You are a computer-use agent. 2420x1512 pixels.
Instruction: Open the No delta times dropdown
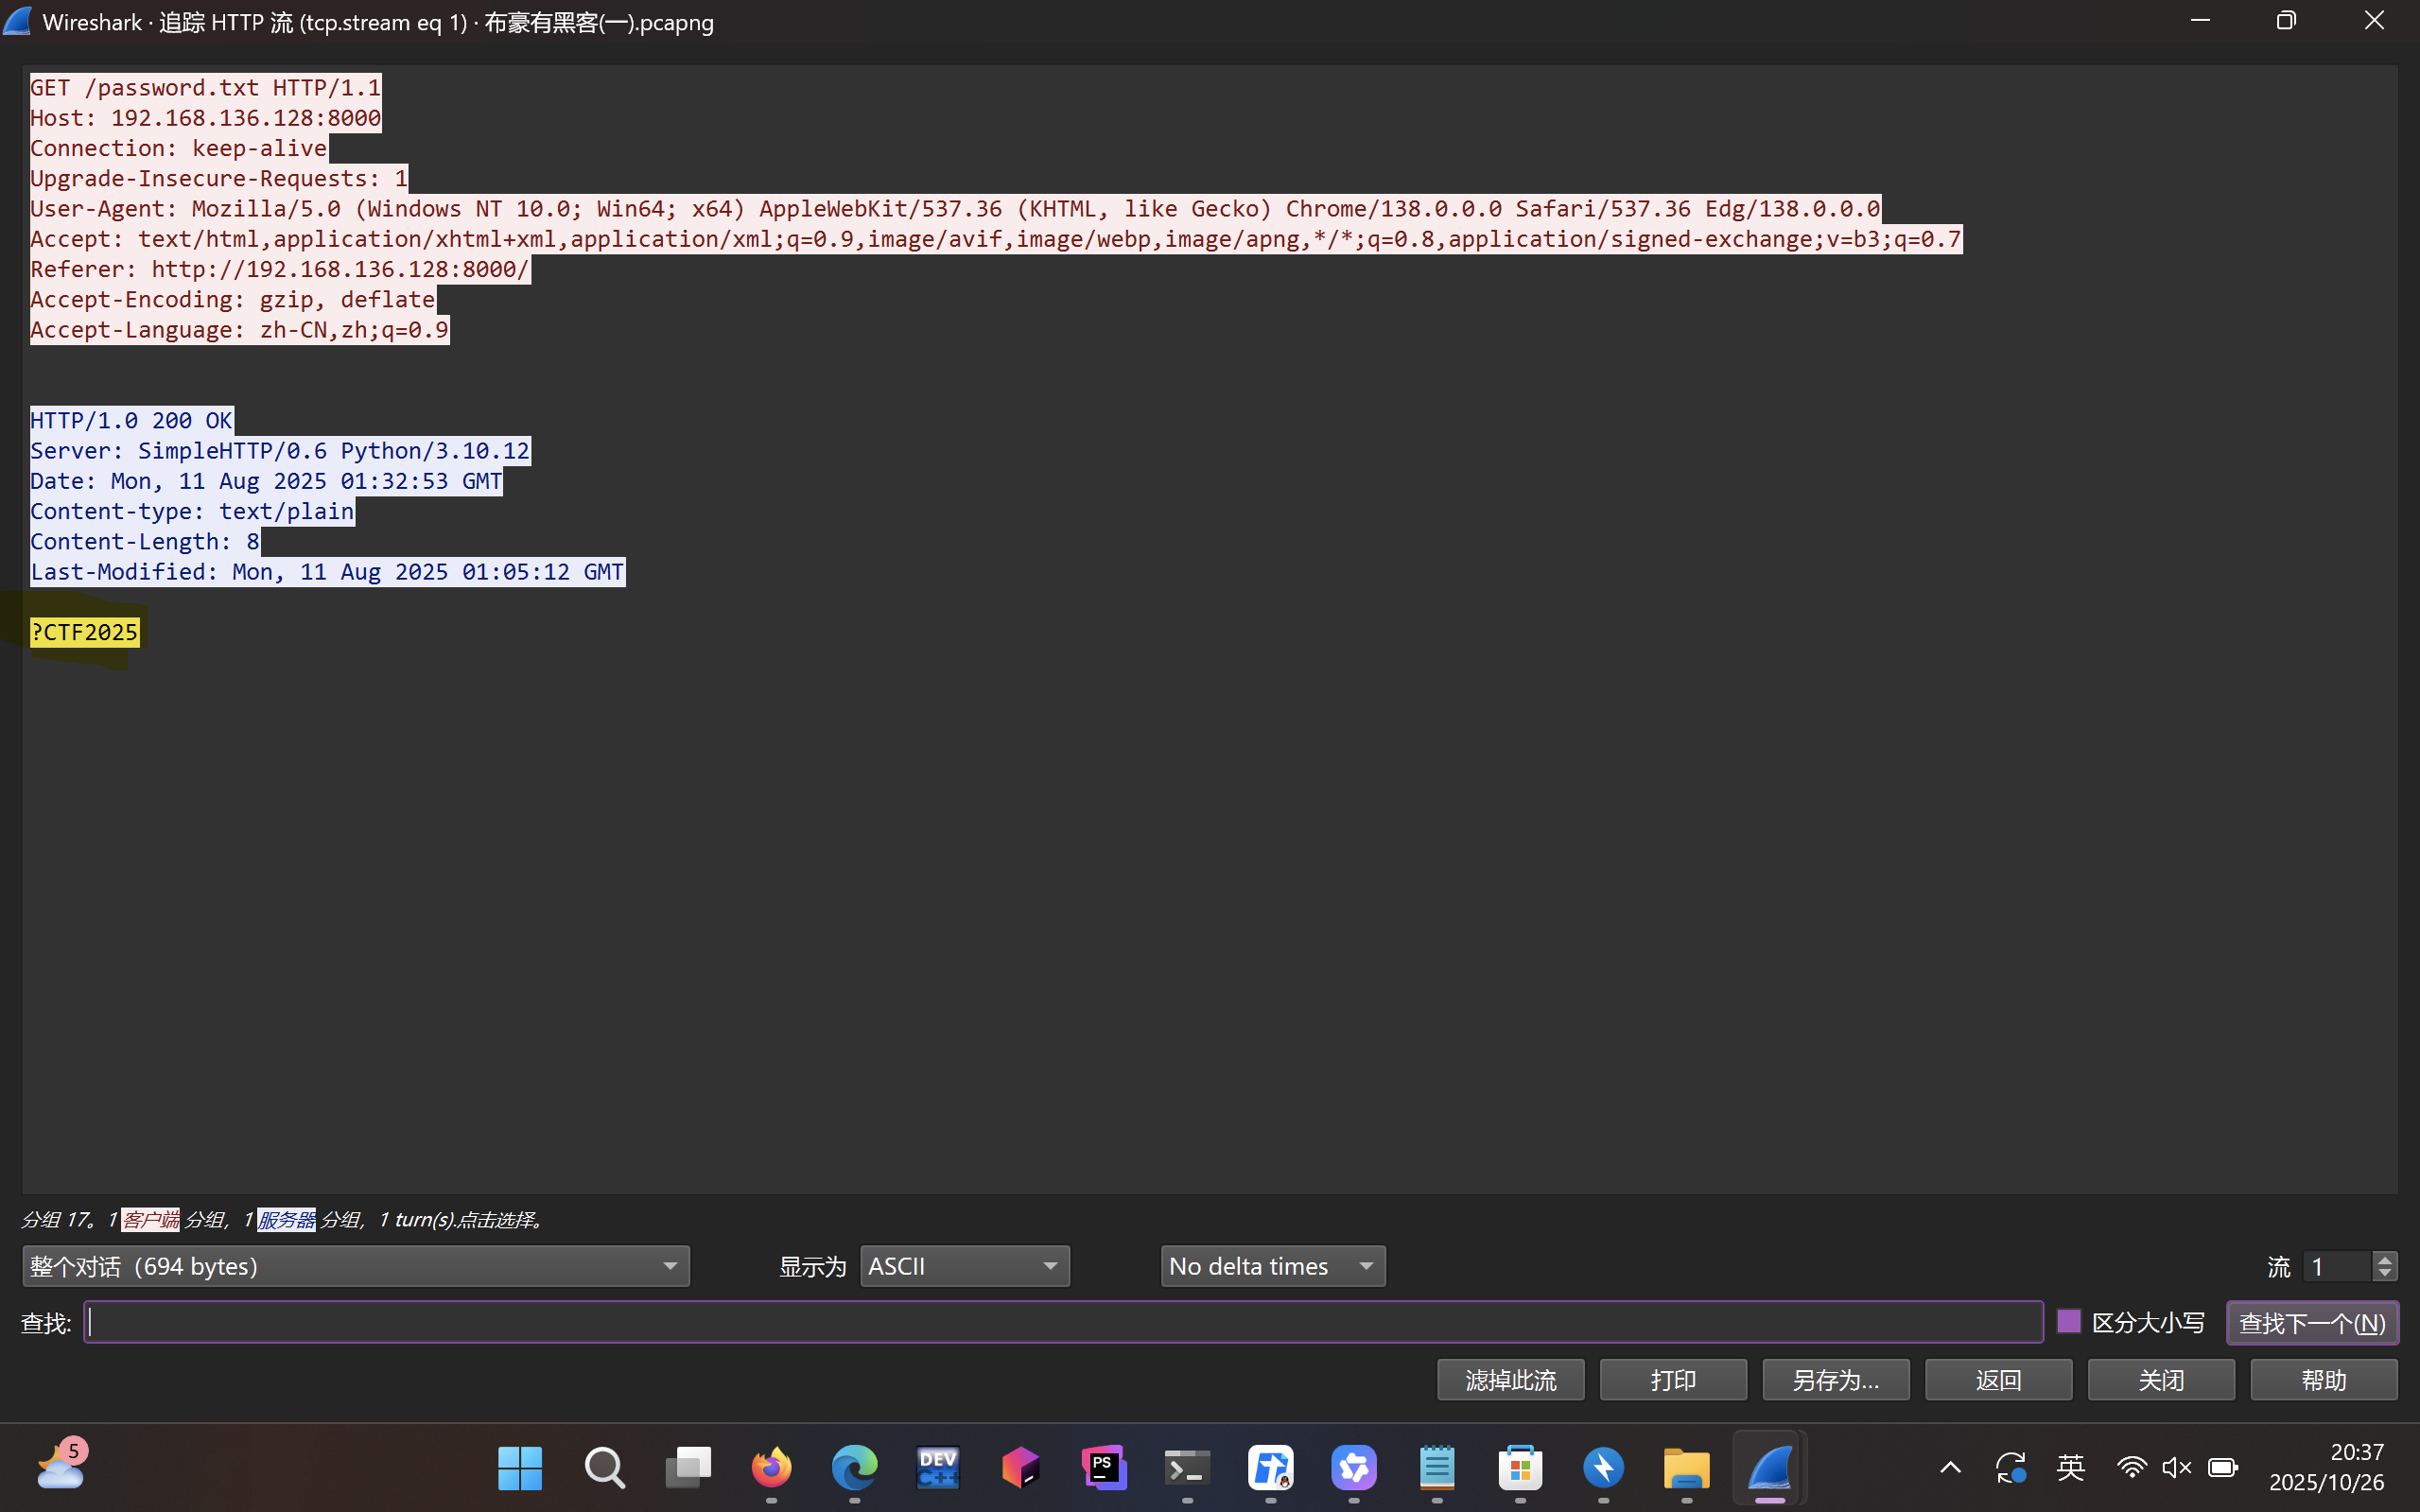(1273, 1266)
